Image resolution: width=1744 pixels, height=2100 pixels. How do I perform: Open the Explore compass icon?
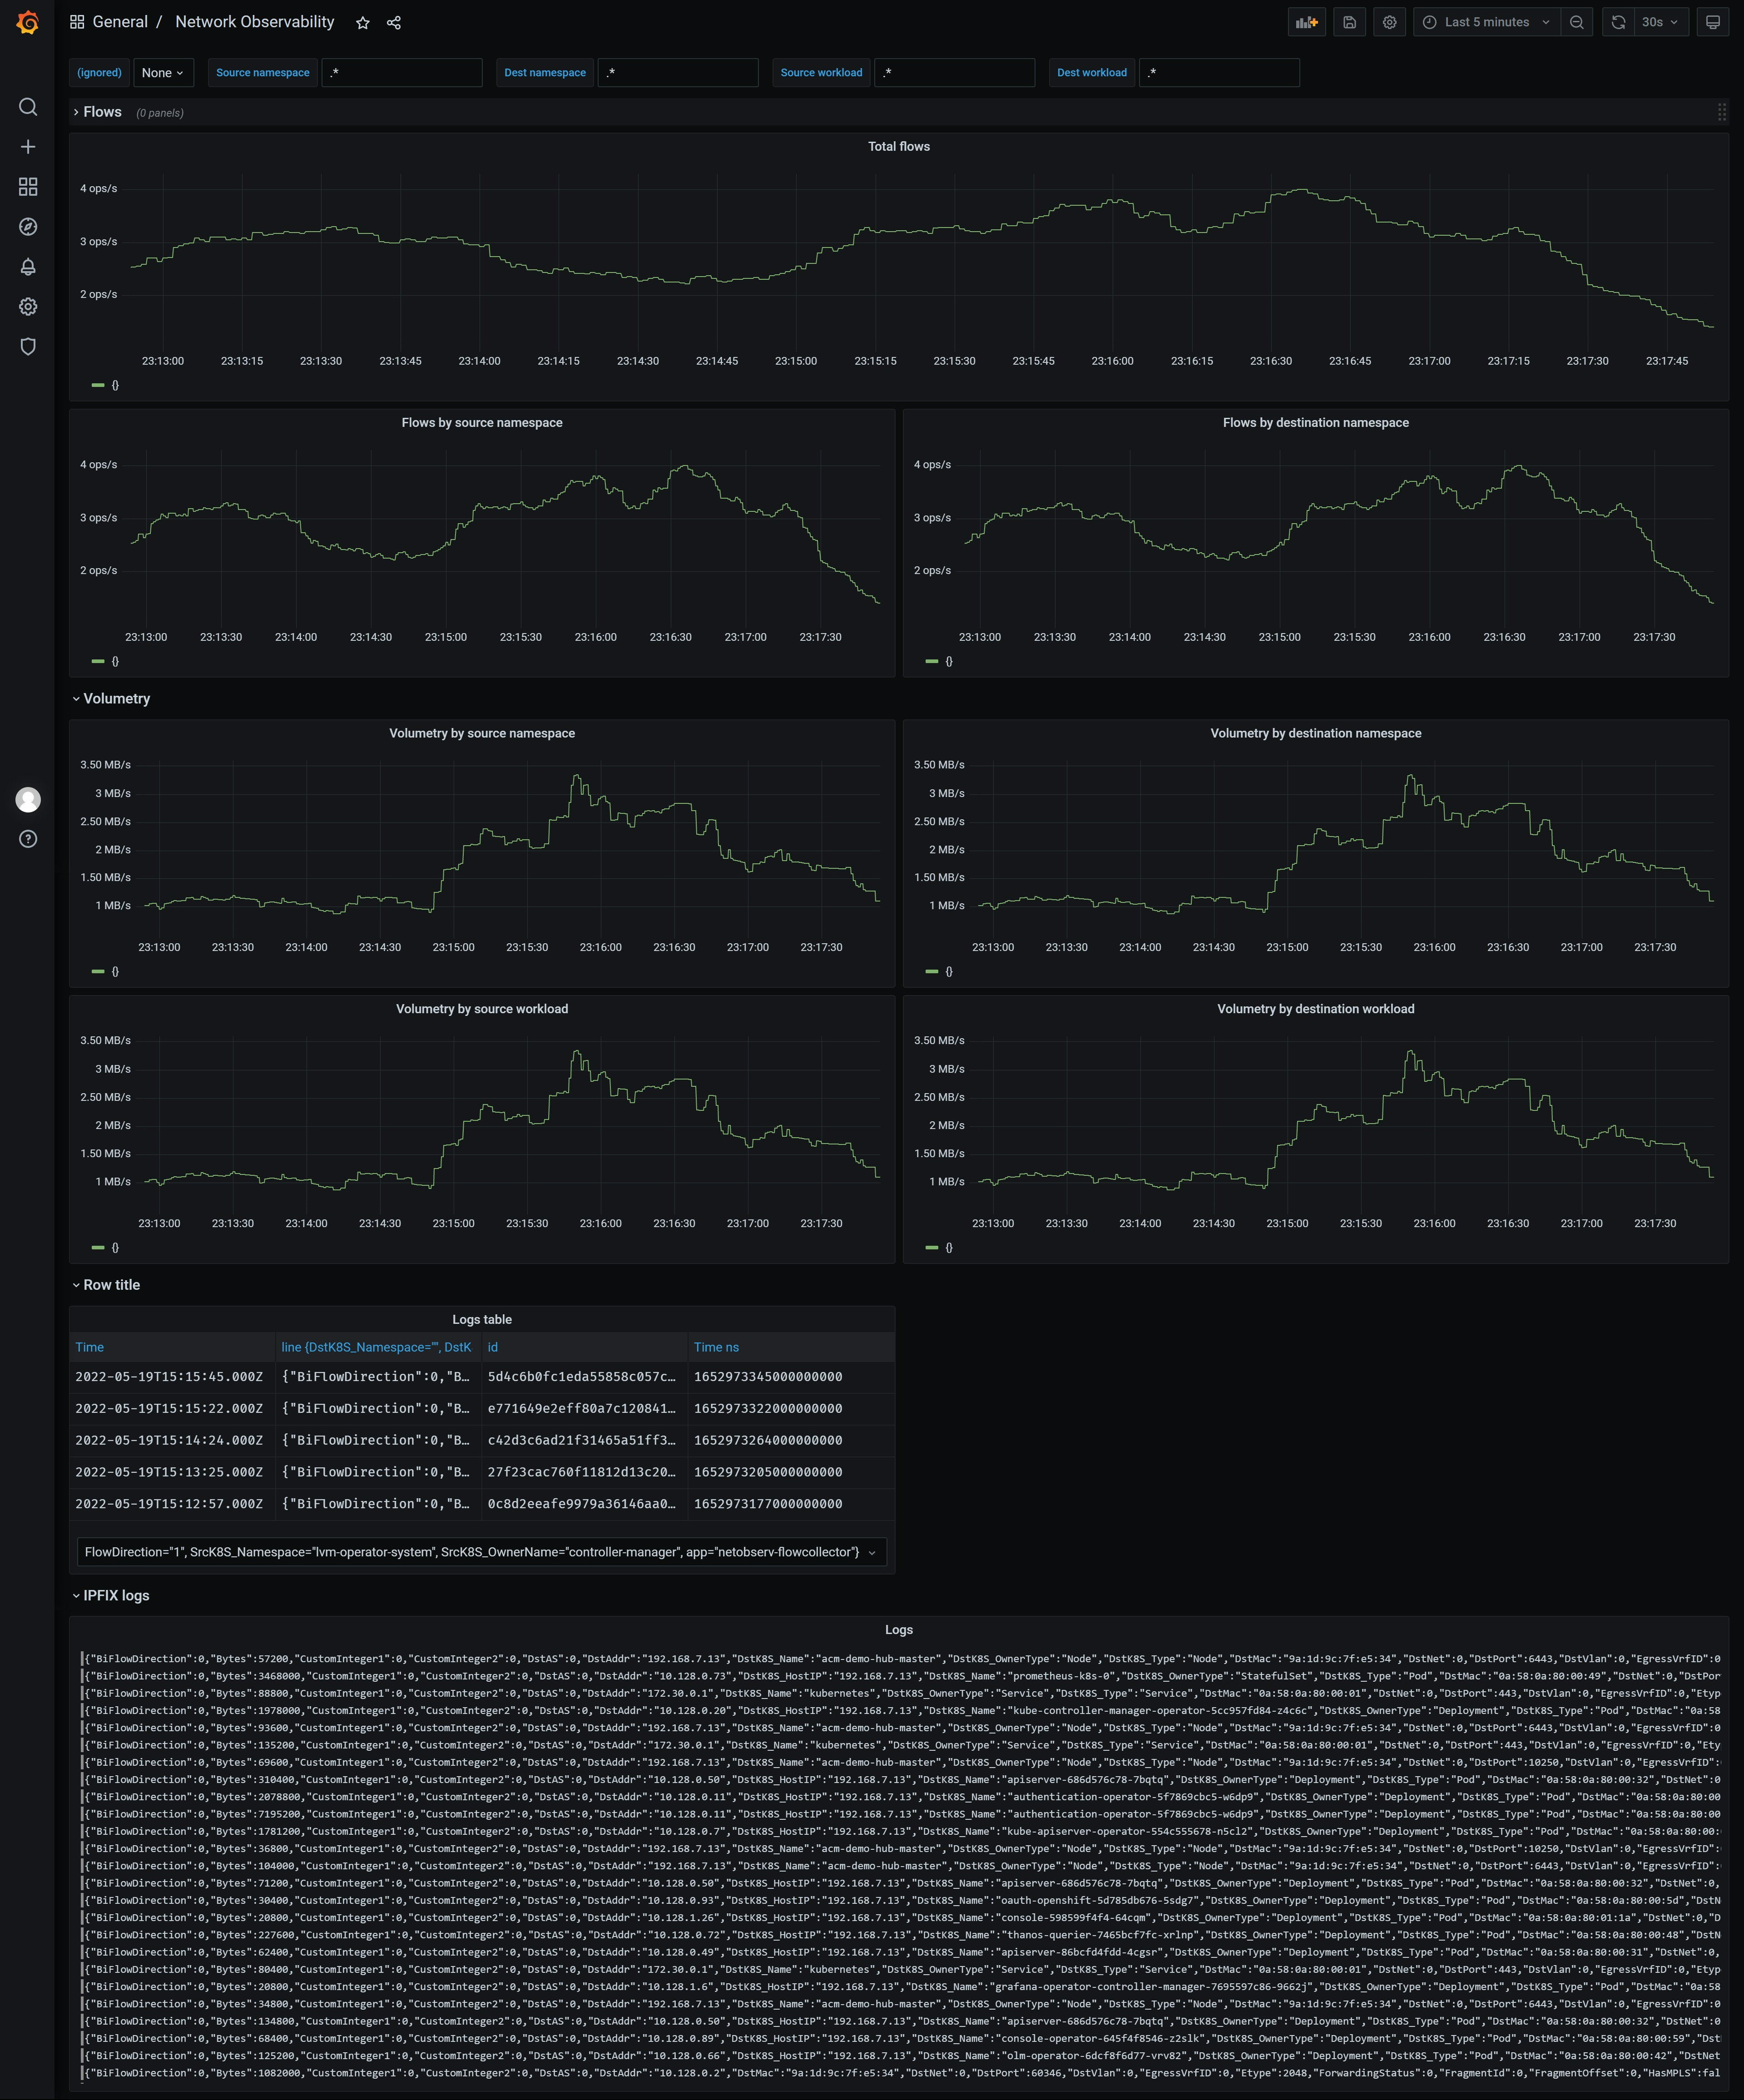click(x=28, y=227)
